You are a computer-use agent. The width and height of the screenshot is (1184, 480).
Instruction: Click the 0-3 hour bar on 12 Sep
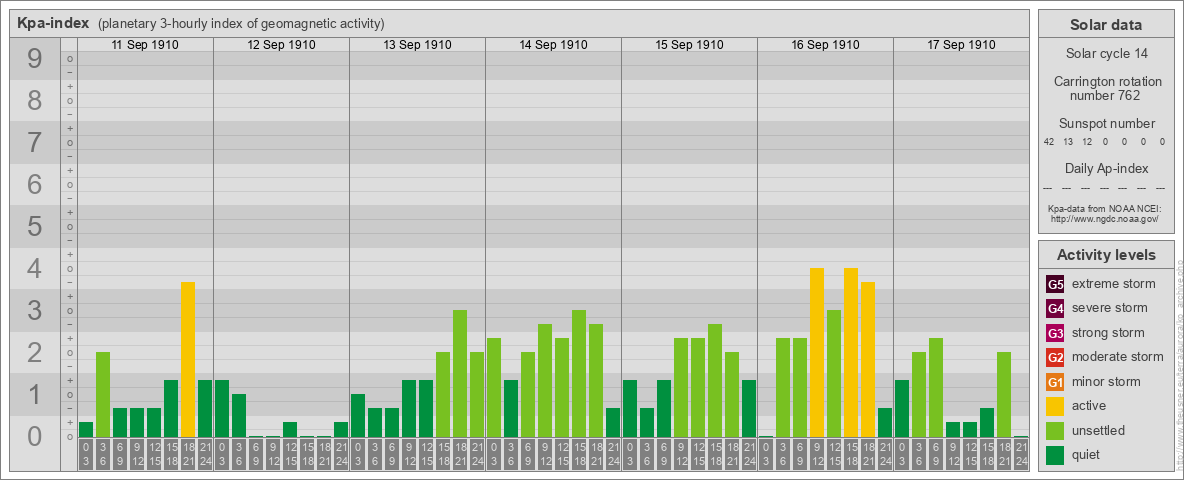(222, 408)
